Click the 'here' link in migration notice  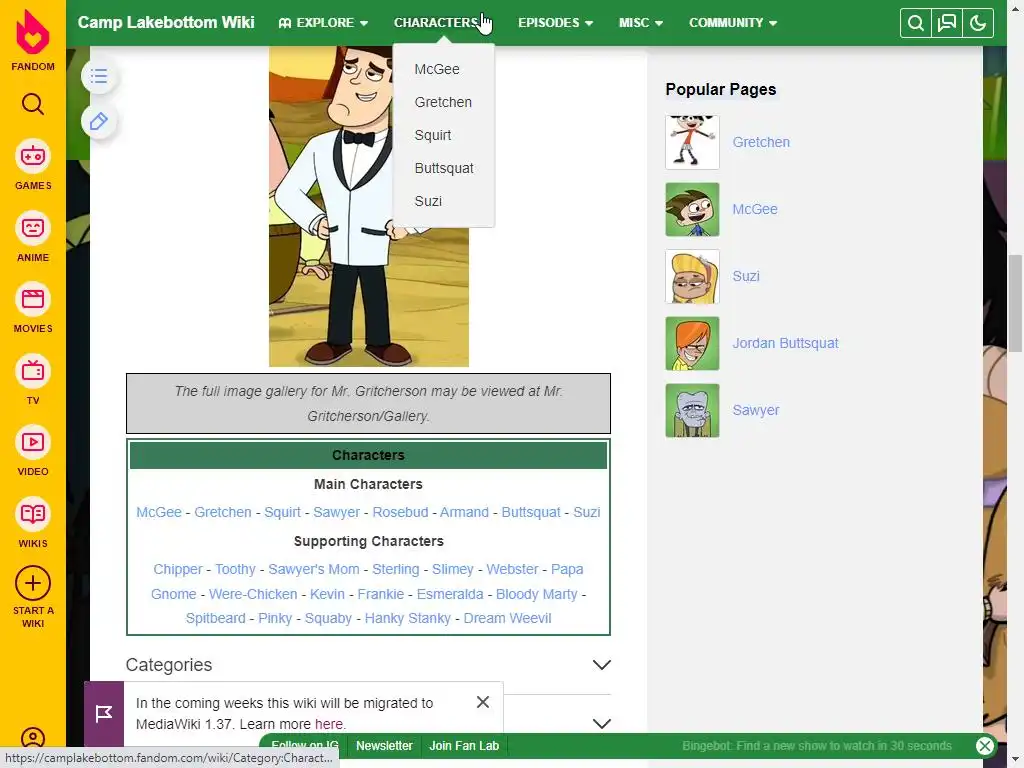(328, 724)
